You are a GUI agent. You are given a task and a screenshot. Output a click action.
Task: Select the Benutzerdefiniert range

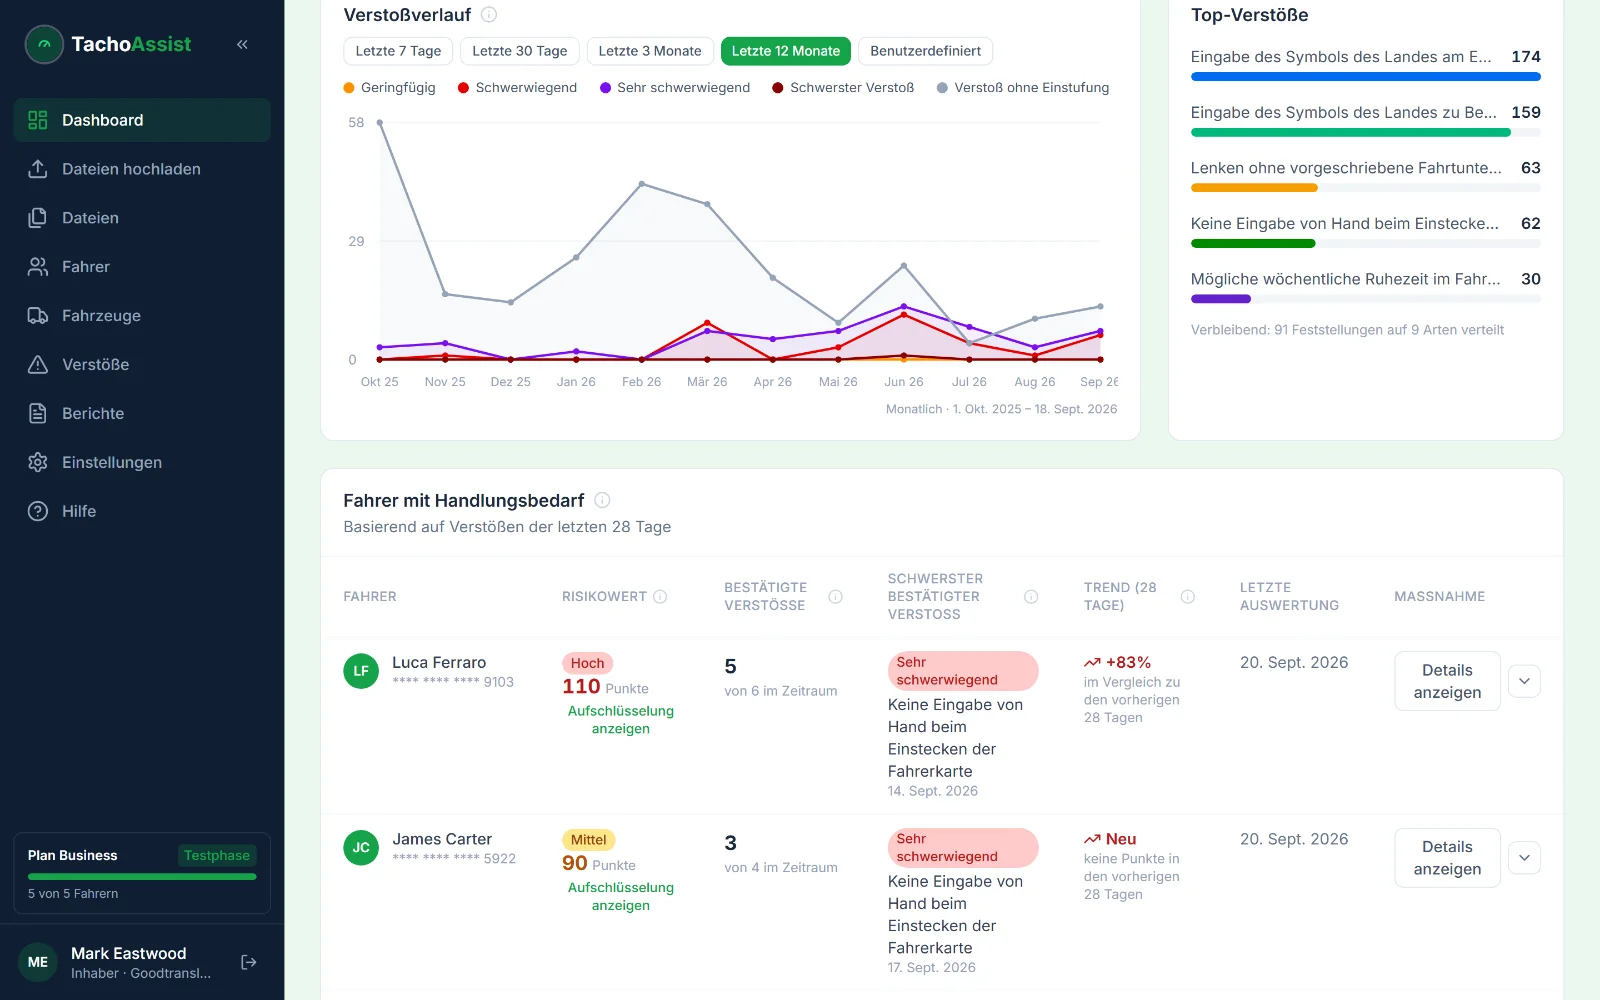pos(926,51)
